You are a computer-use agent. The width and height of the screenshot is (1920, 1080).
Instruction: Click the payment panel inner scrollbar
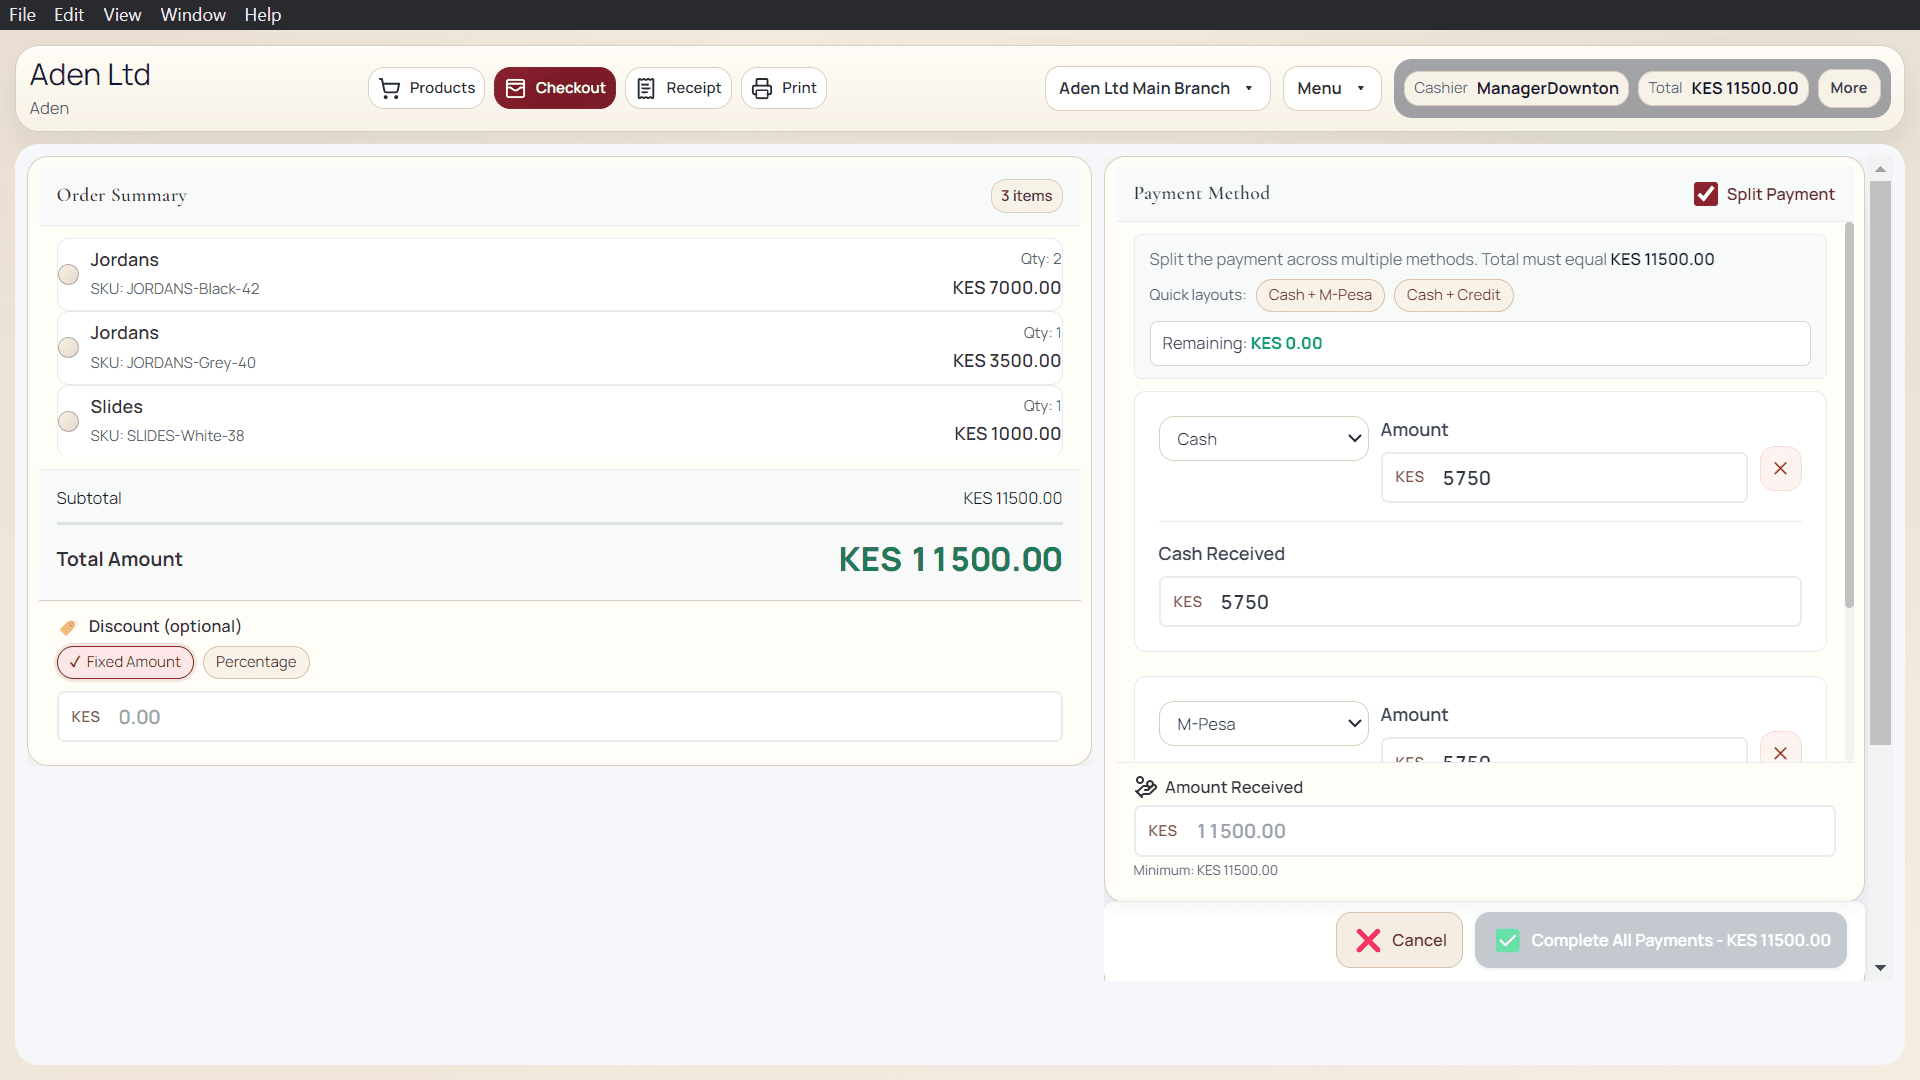point(1849,414)
